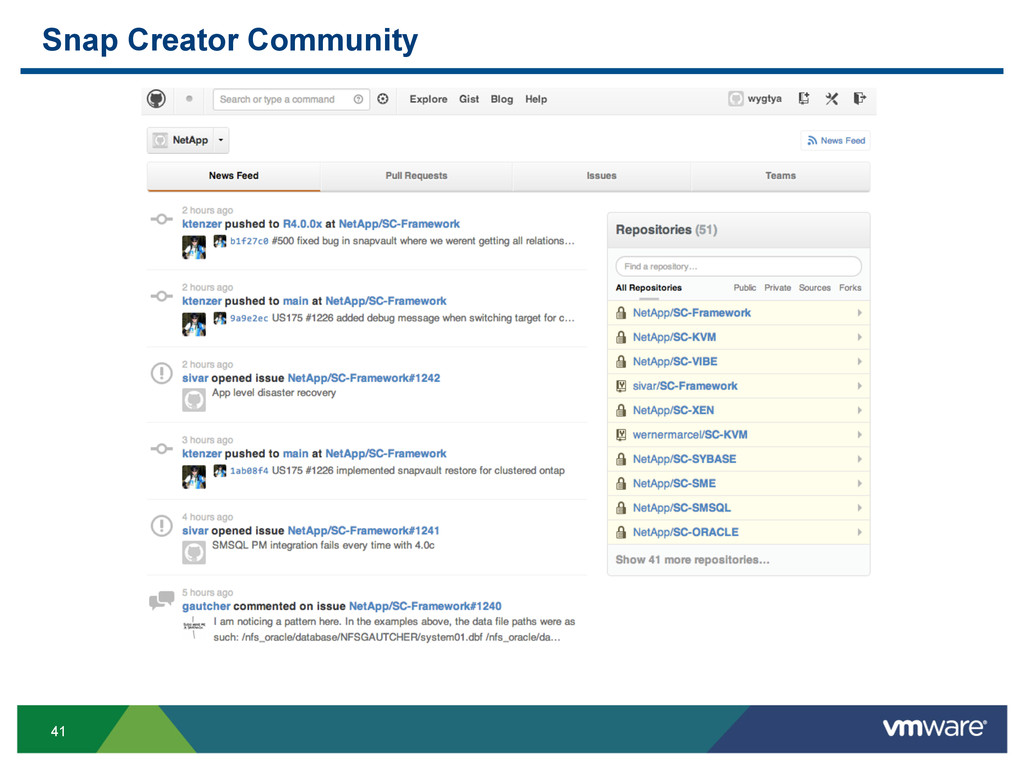Viewport: 1024px width, 768px height.
Task: Click push commit icon for R4.0.0x event
Action: [161, 219]
